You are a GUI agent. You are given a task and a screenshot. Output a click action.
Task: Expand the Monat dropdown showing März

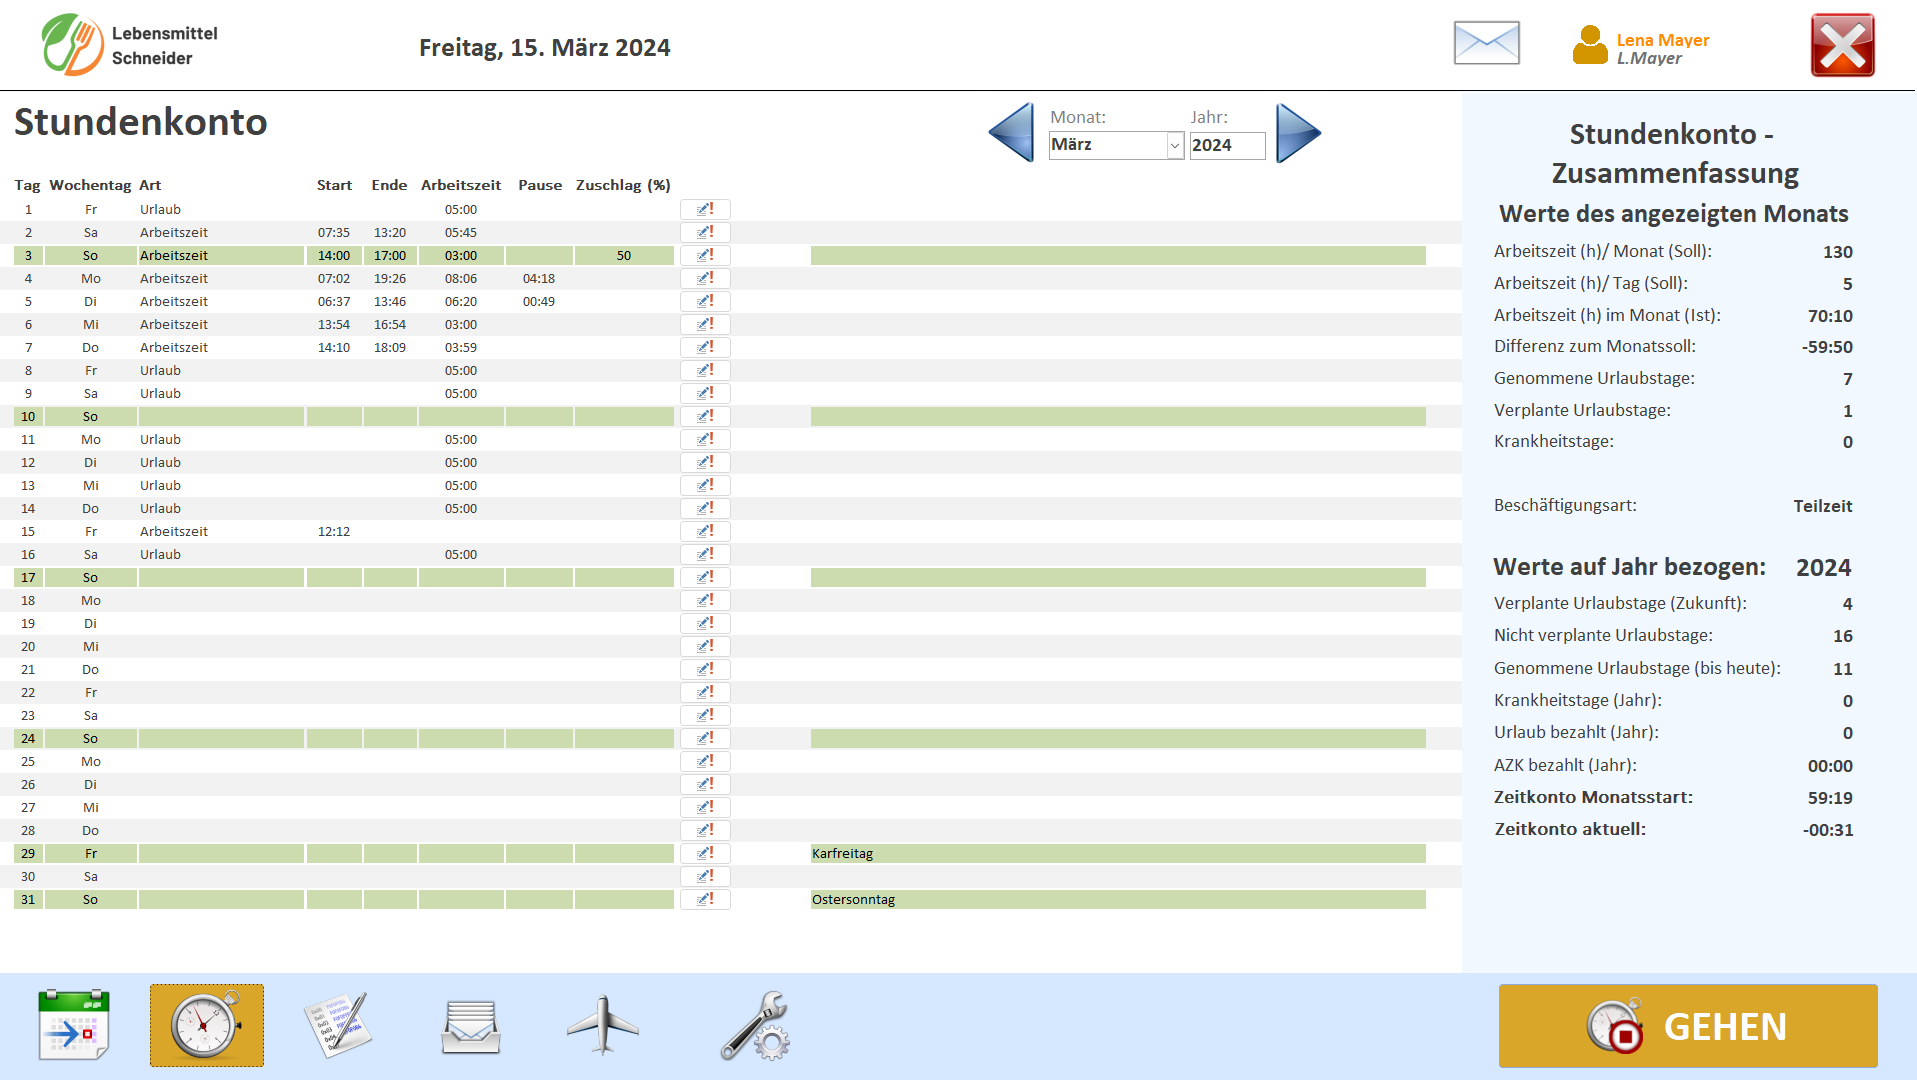(x=1174, y=145)
